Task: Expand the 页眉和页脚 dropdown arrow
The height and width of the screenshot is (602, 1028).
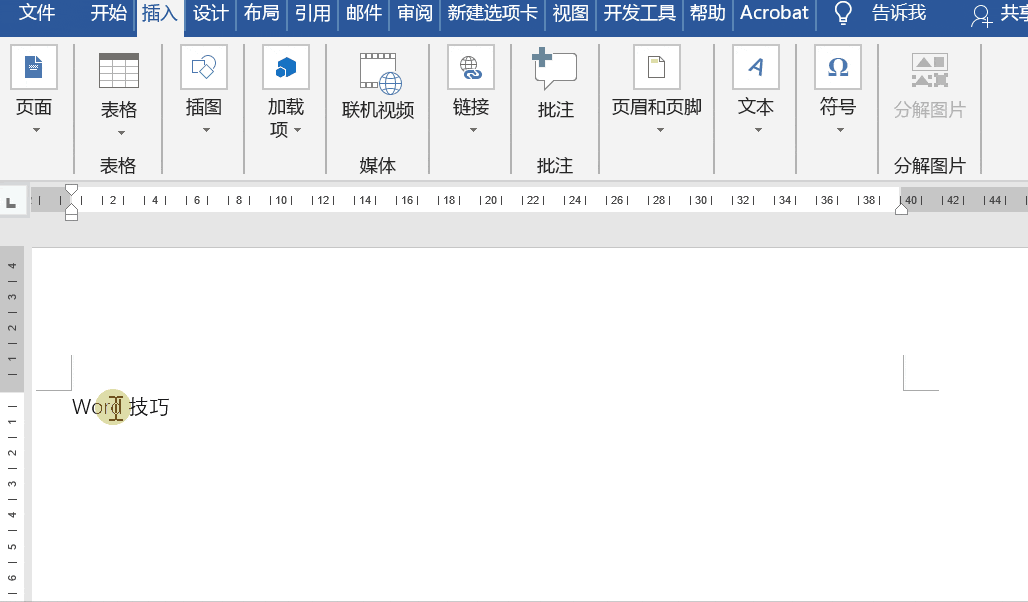Action: tap(657, 130)
